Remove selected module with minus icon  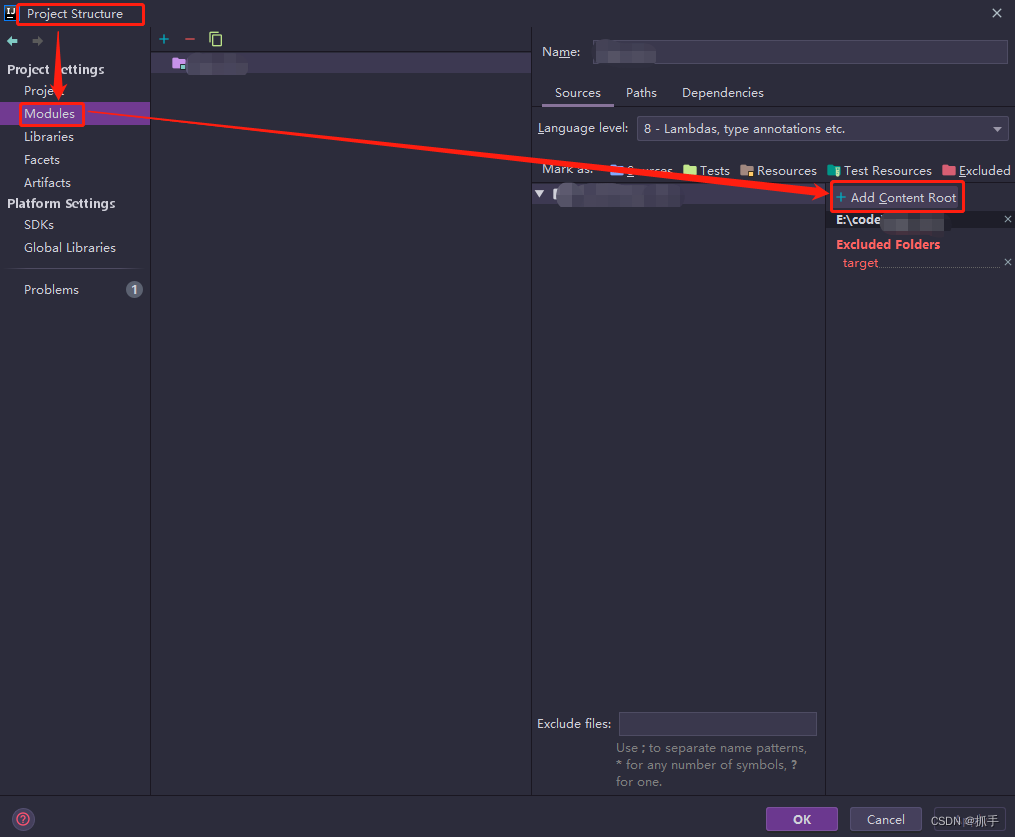190,39
